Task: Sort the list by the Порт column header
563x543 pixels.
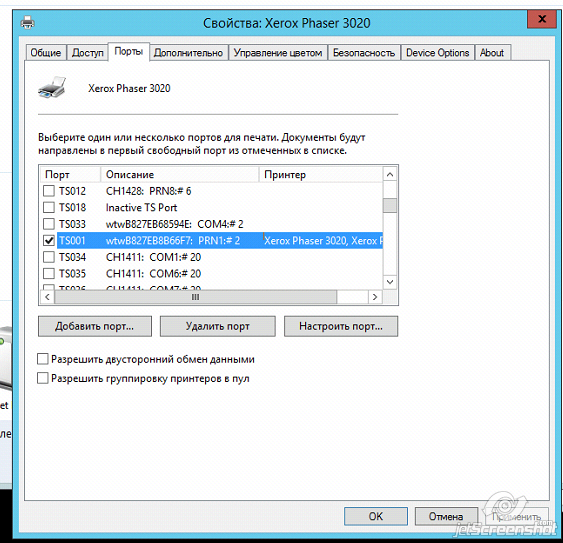Action: click(70, 175)
